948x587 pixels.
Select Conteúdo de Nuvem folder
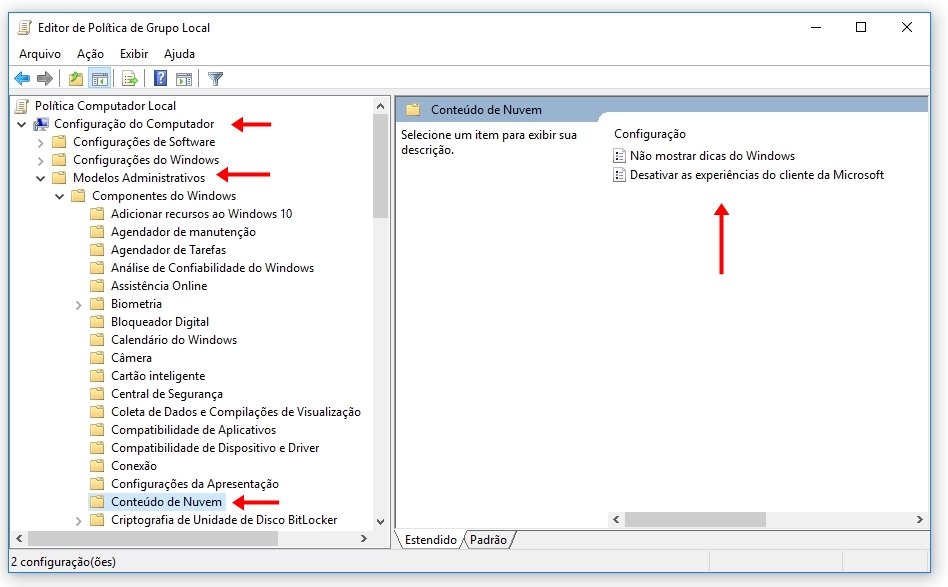coord(166,502)
